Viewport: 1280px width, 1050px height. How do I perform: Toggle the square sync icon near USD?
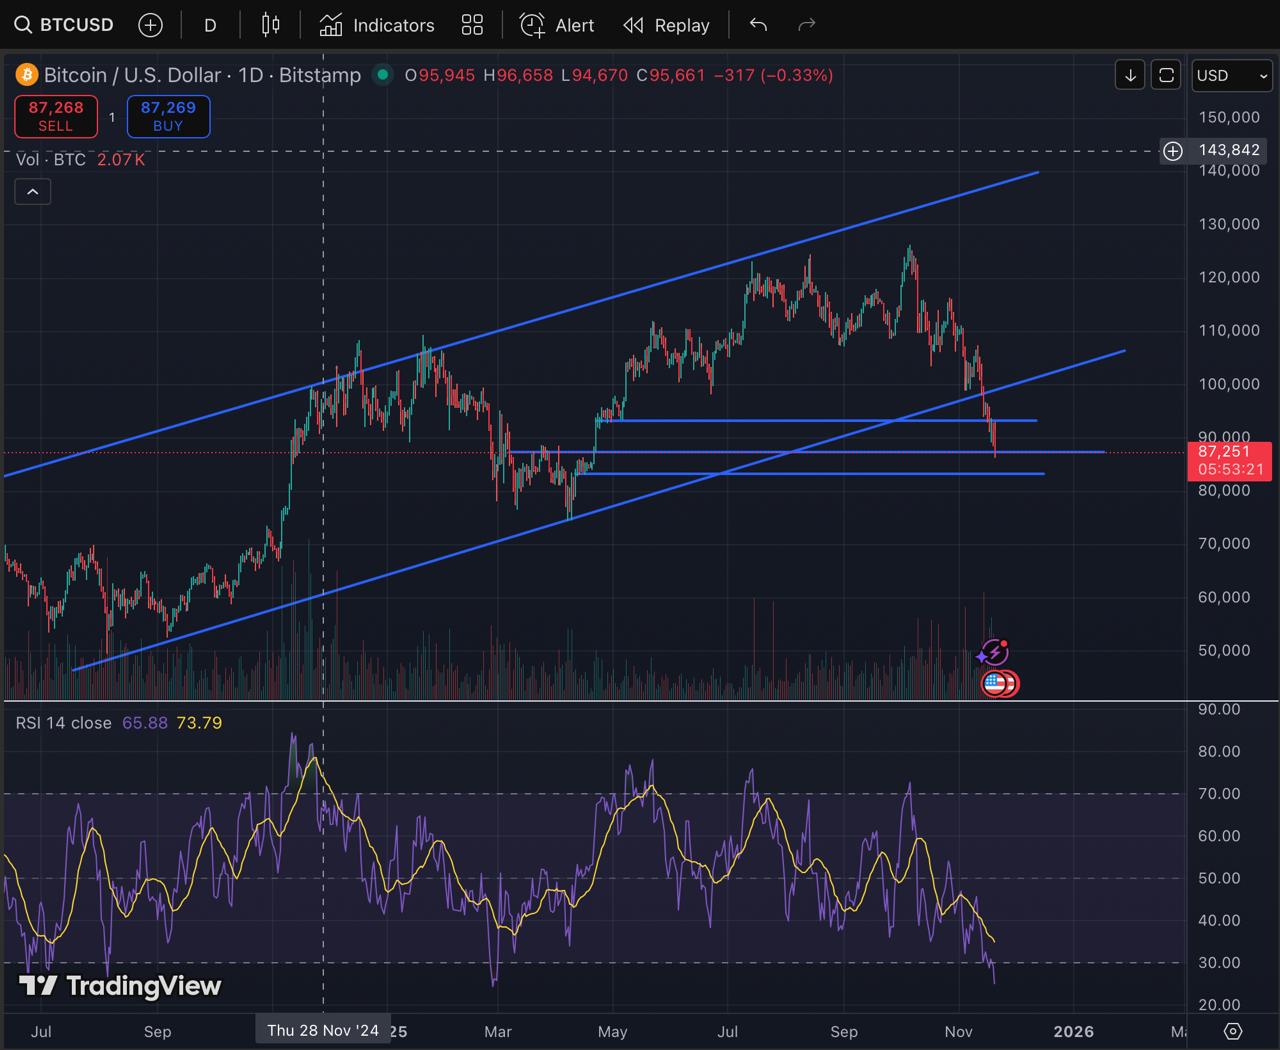1166,75
